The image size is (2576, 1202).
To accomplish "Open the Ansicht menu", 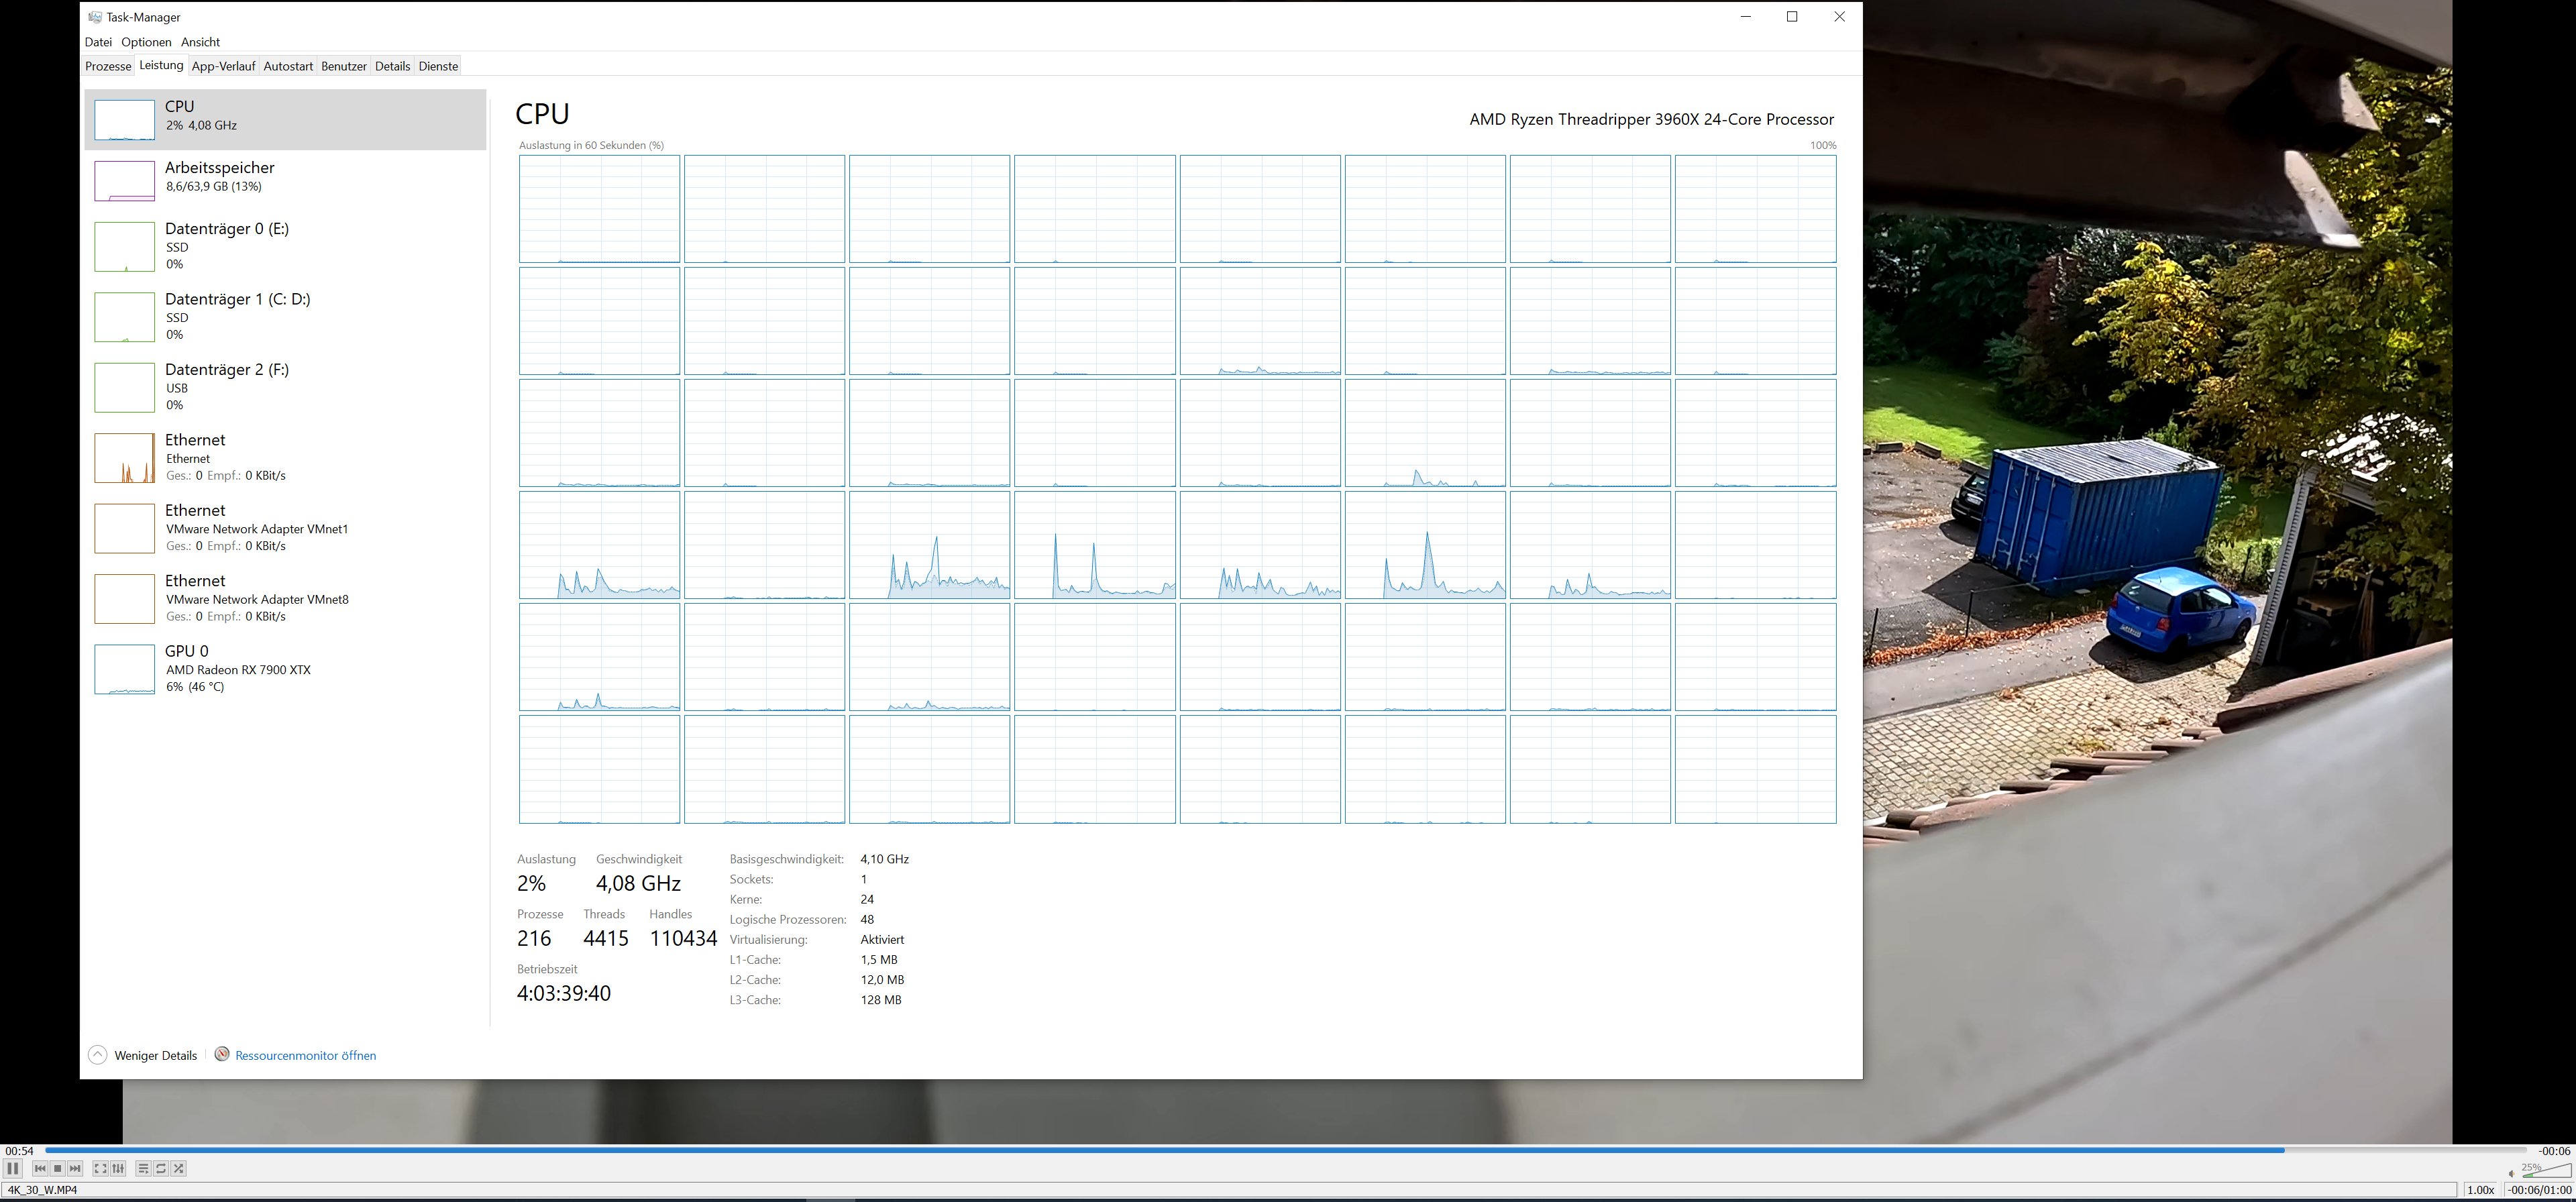I will pyautogui.click(x=200, y=42).
